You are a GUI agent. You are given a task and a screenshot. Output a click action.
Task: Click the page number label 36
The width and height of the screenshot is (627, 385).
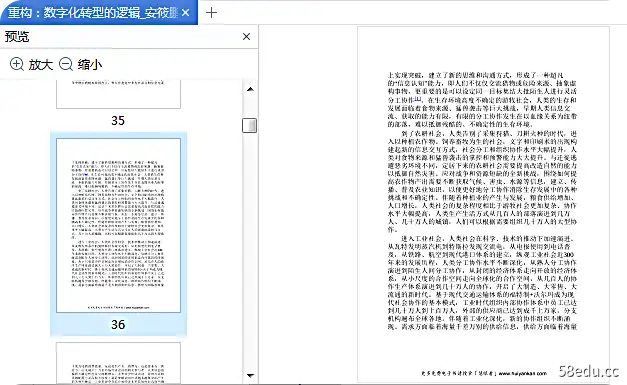click(118, 325)
